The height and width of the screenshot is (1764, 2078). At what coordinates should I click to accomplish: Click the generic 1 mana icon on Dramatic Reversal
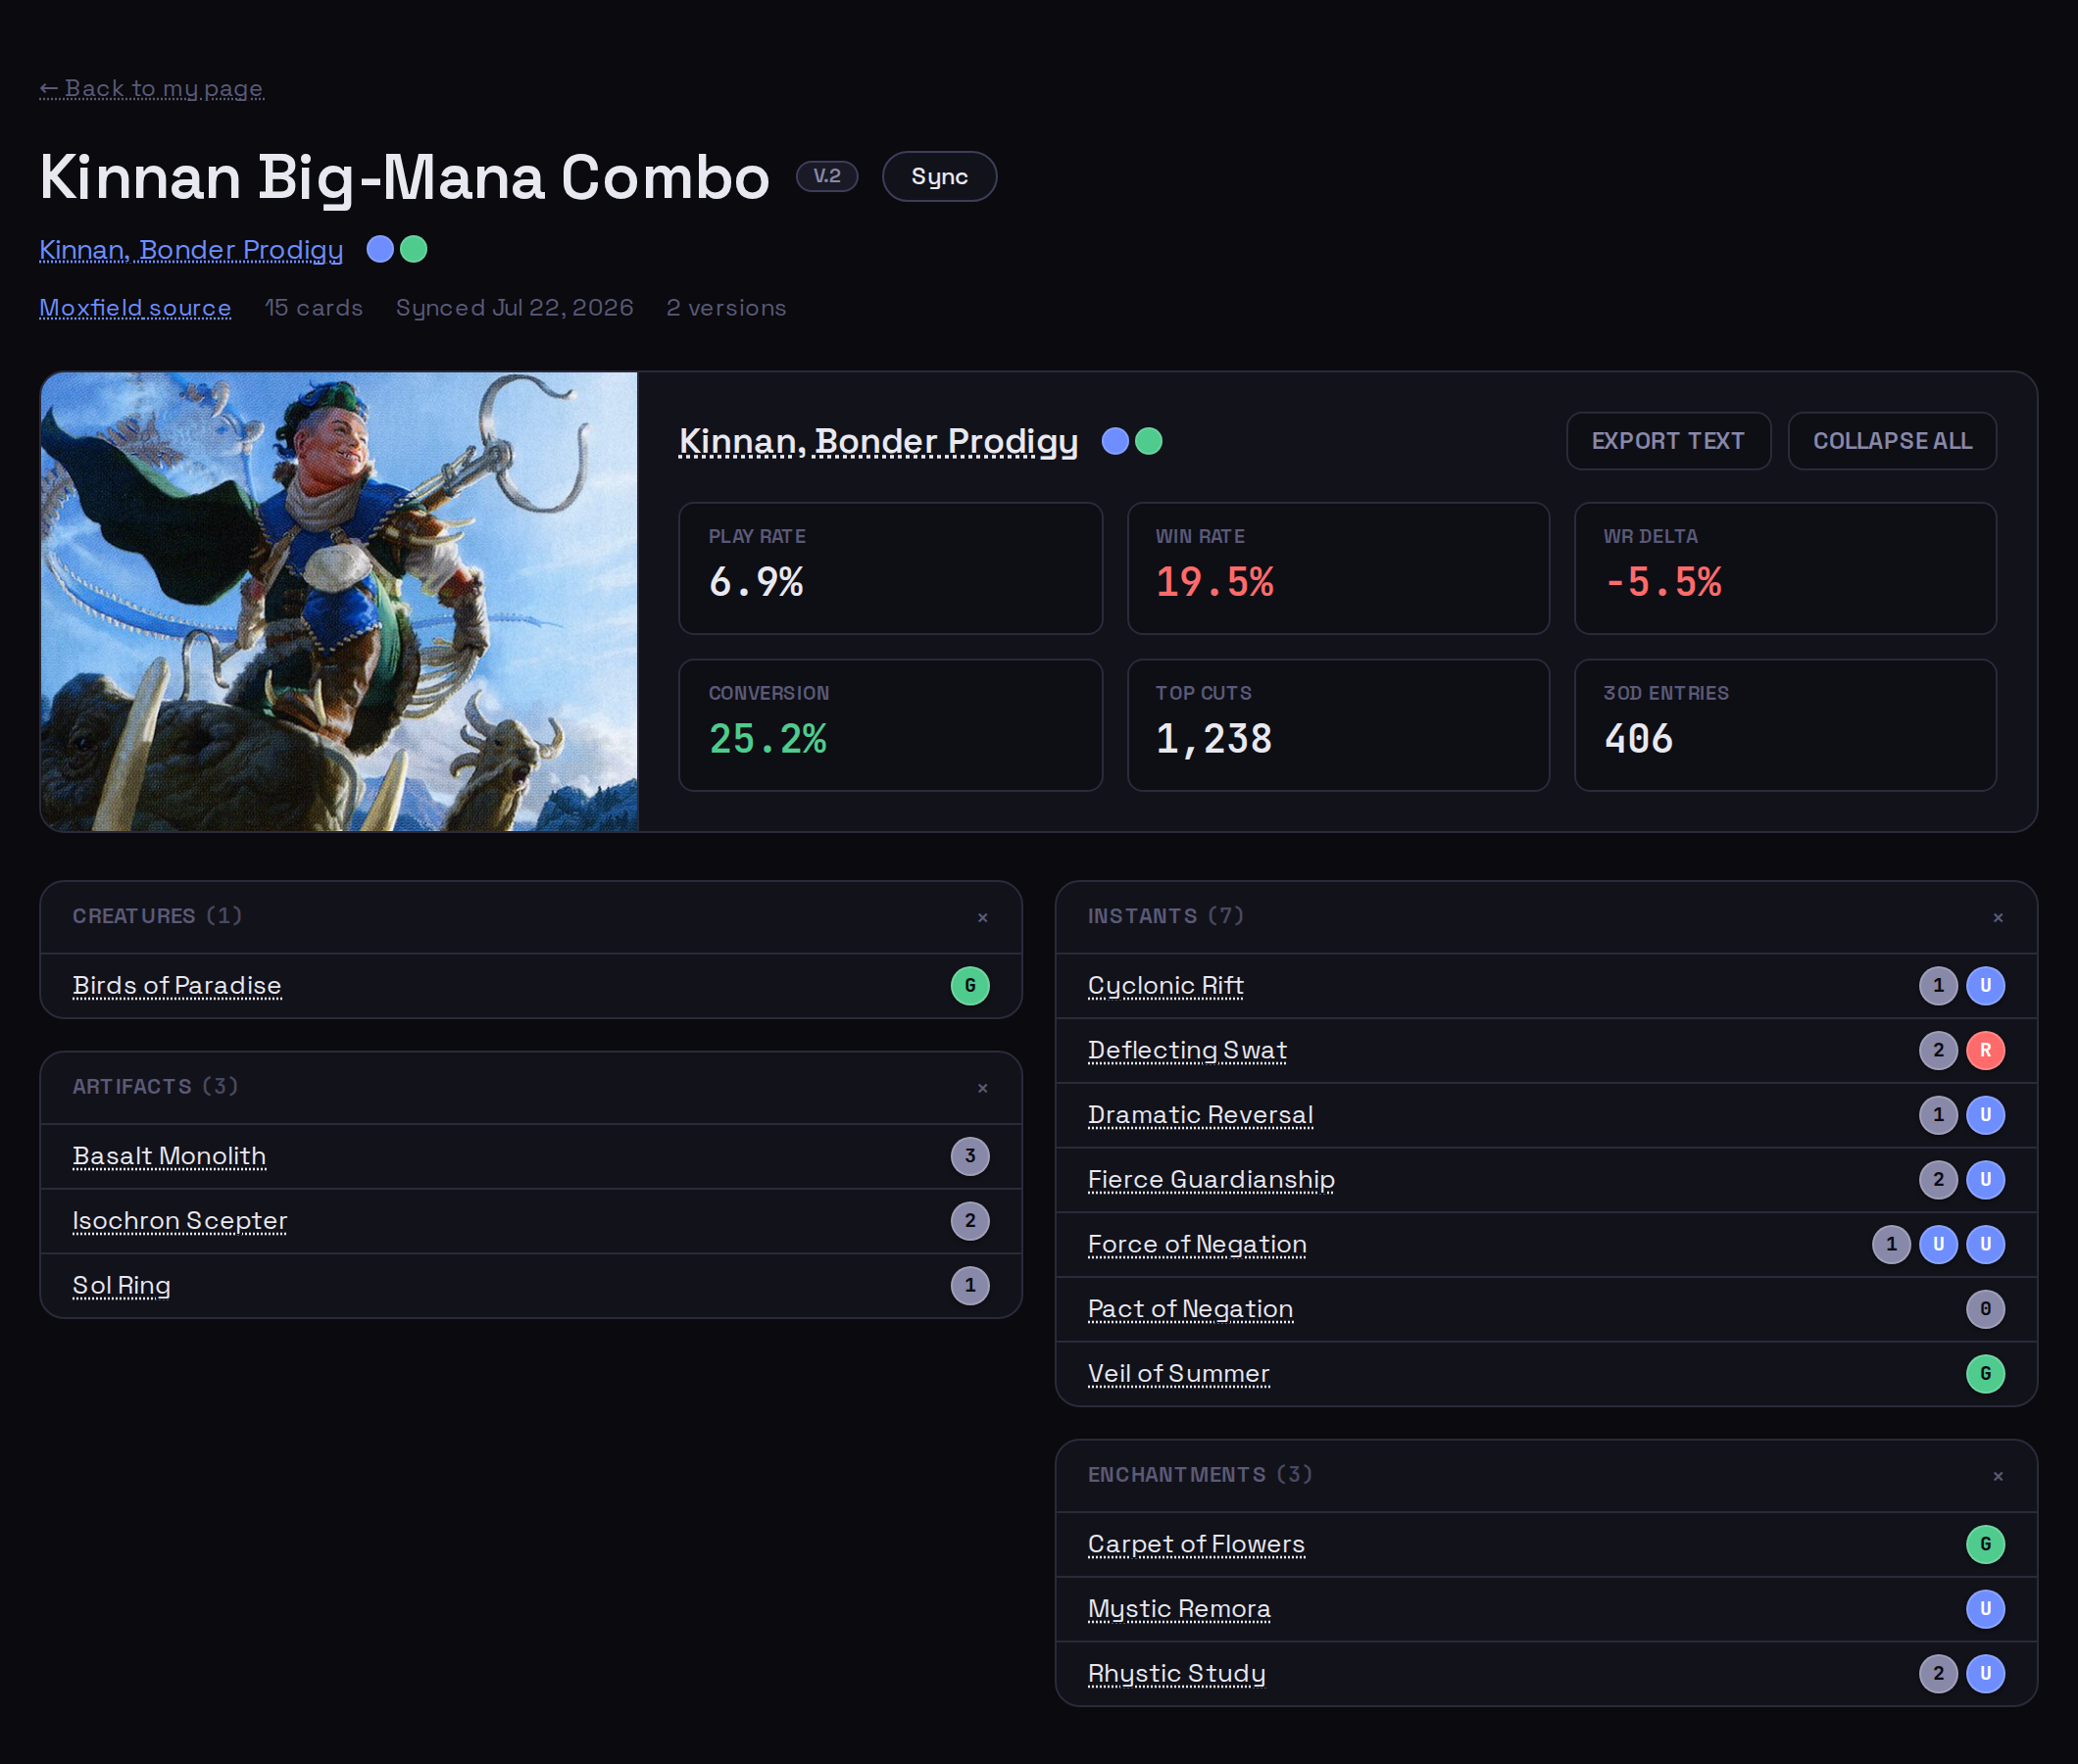[1938, 1115]
